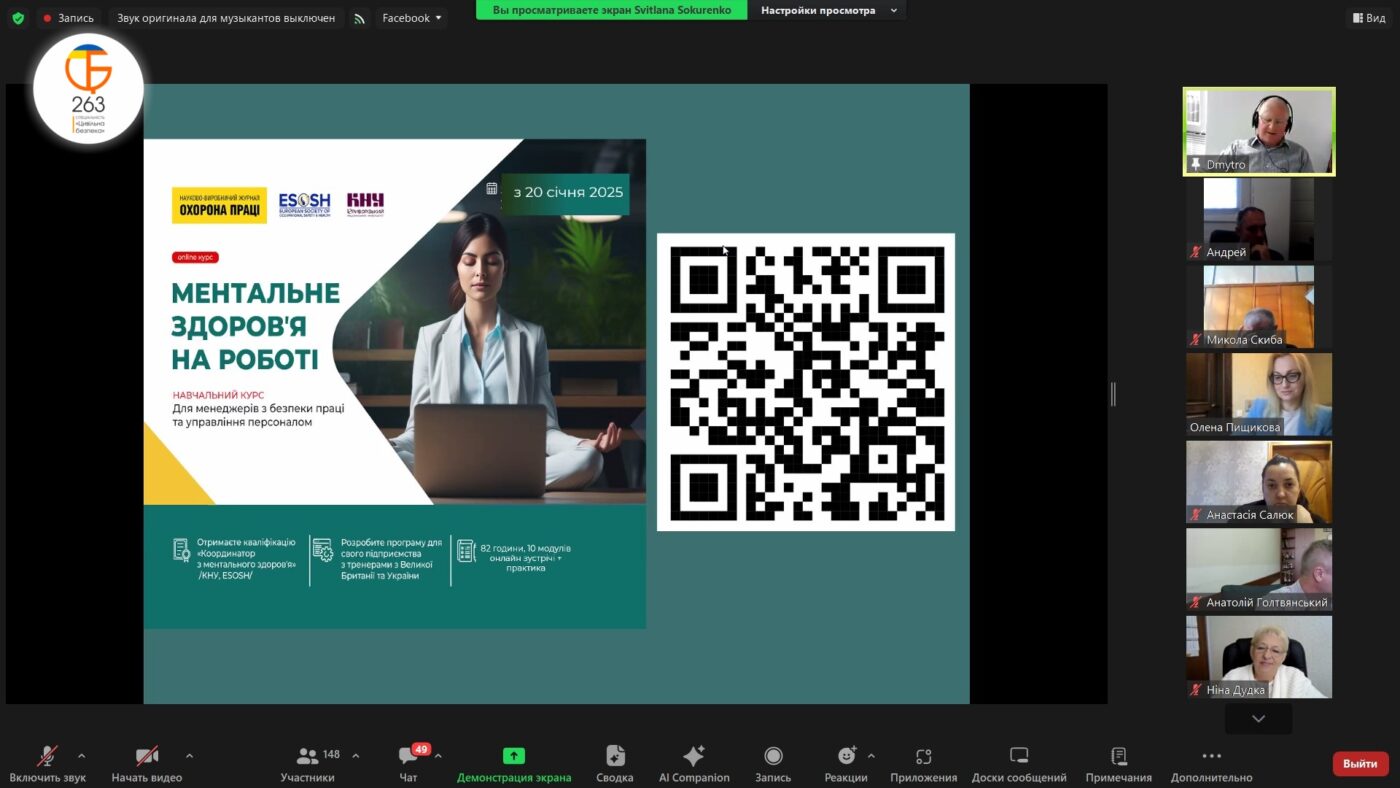The width and height of the screenshot is (1400, 788).
Task: Click the 263 Цивільна безпека round logo
Action: click(88, 89)
